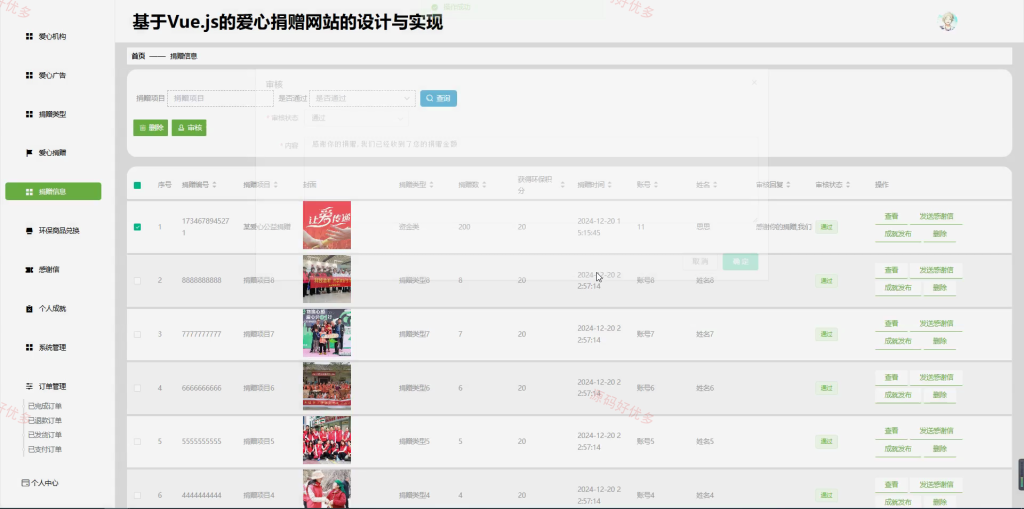
Task: Toggle the select-all checkbox in table header
Action: (137, 186)
